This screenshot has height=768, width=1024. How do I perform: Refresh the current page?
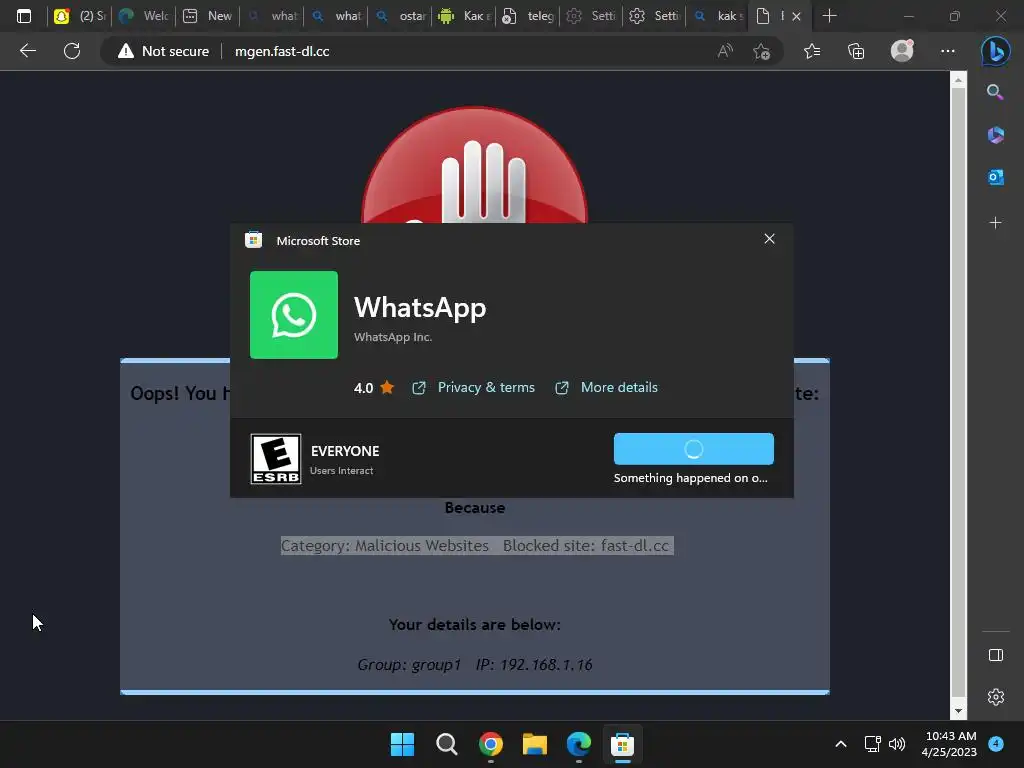[72, 51]
